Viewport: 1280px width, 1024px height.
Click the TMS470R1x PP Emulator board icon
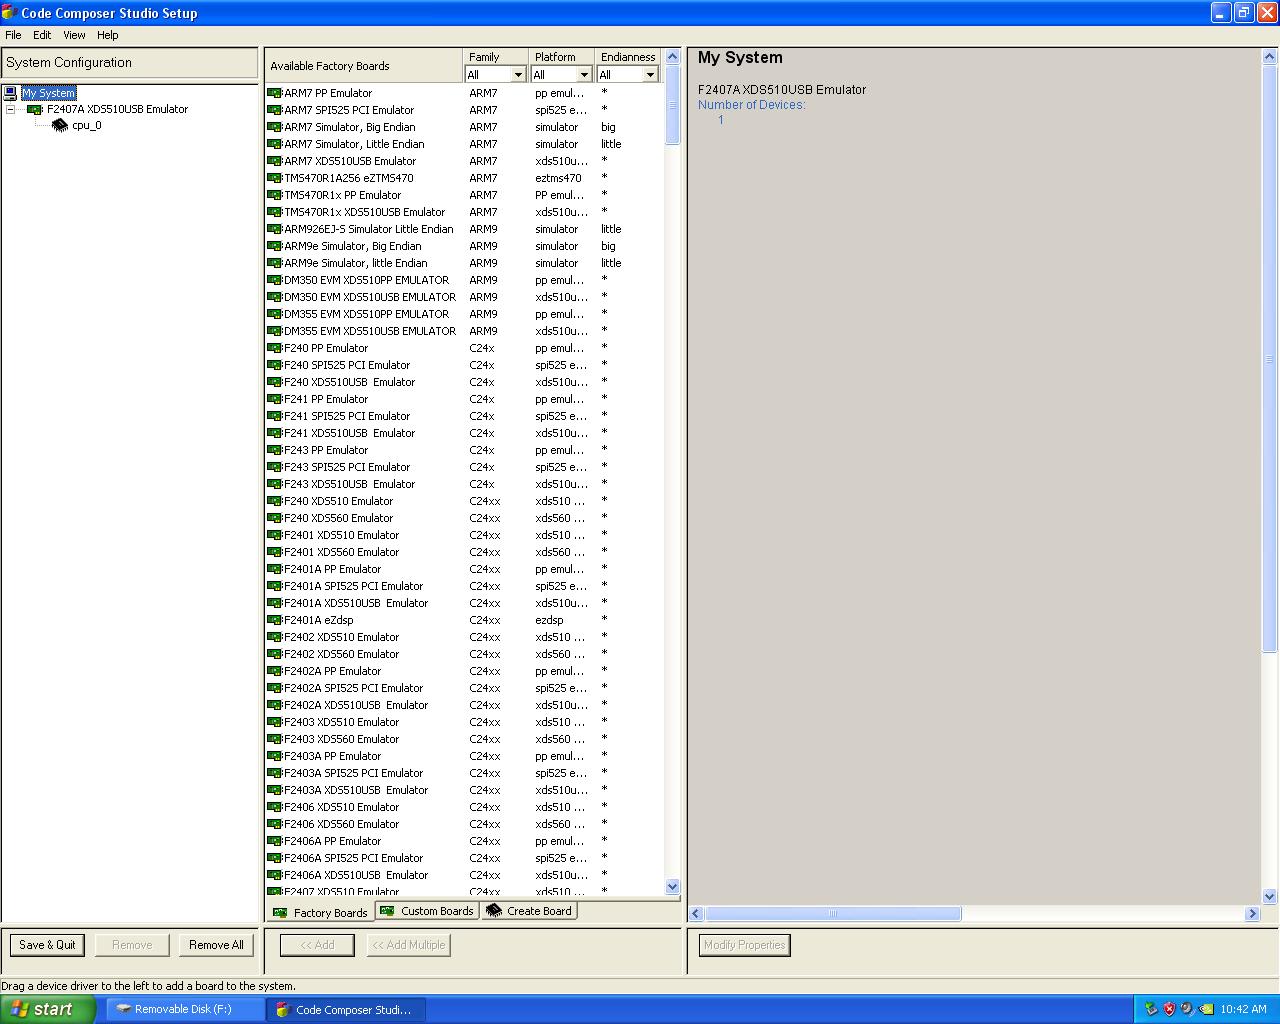coord(275,195)
